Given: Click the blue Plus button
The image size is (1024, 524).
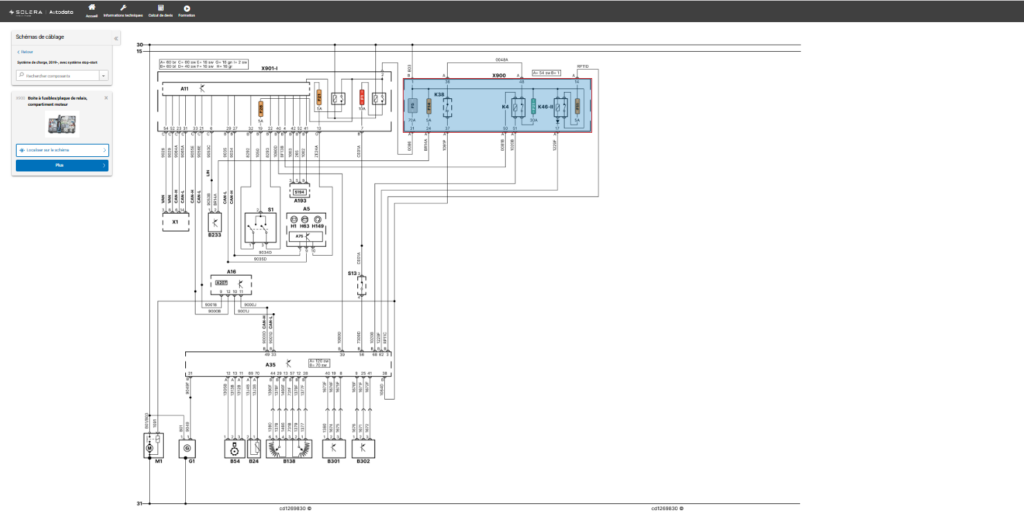Looking at the screenshot, I should pos(62,166).
